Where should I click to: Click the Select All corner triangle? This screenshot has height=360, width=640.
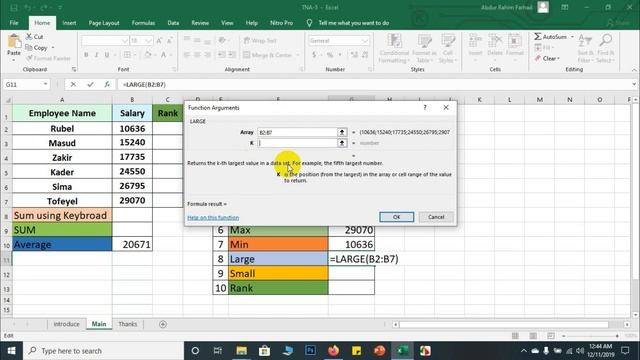8,100
